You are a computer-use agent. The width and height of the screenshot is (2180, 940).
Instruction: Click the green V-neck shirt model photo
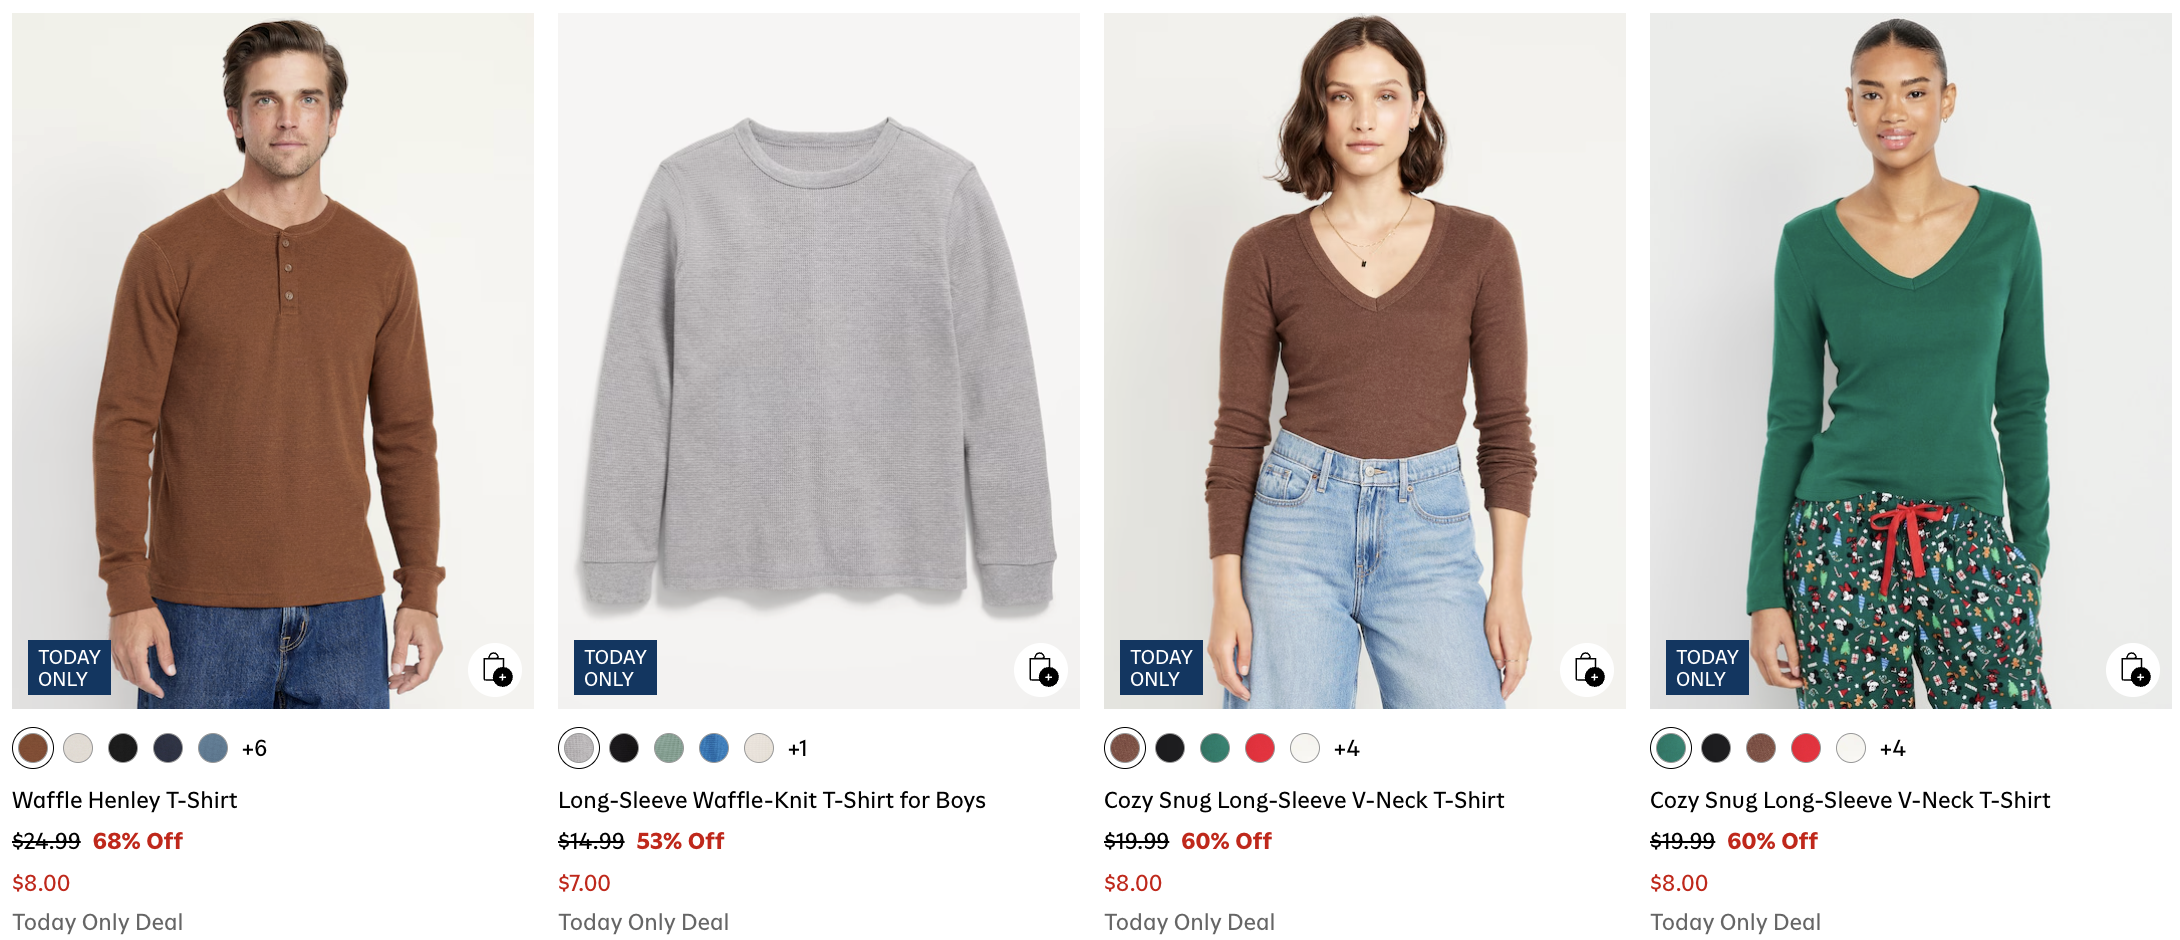pos(1910,360)
